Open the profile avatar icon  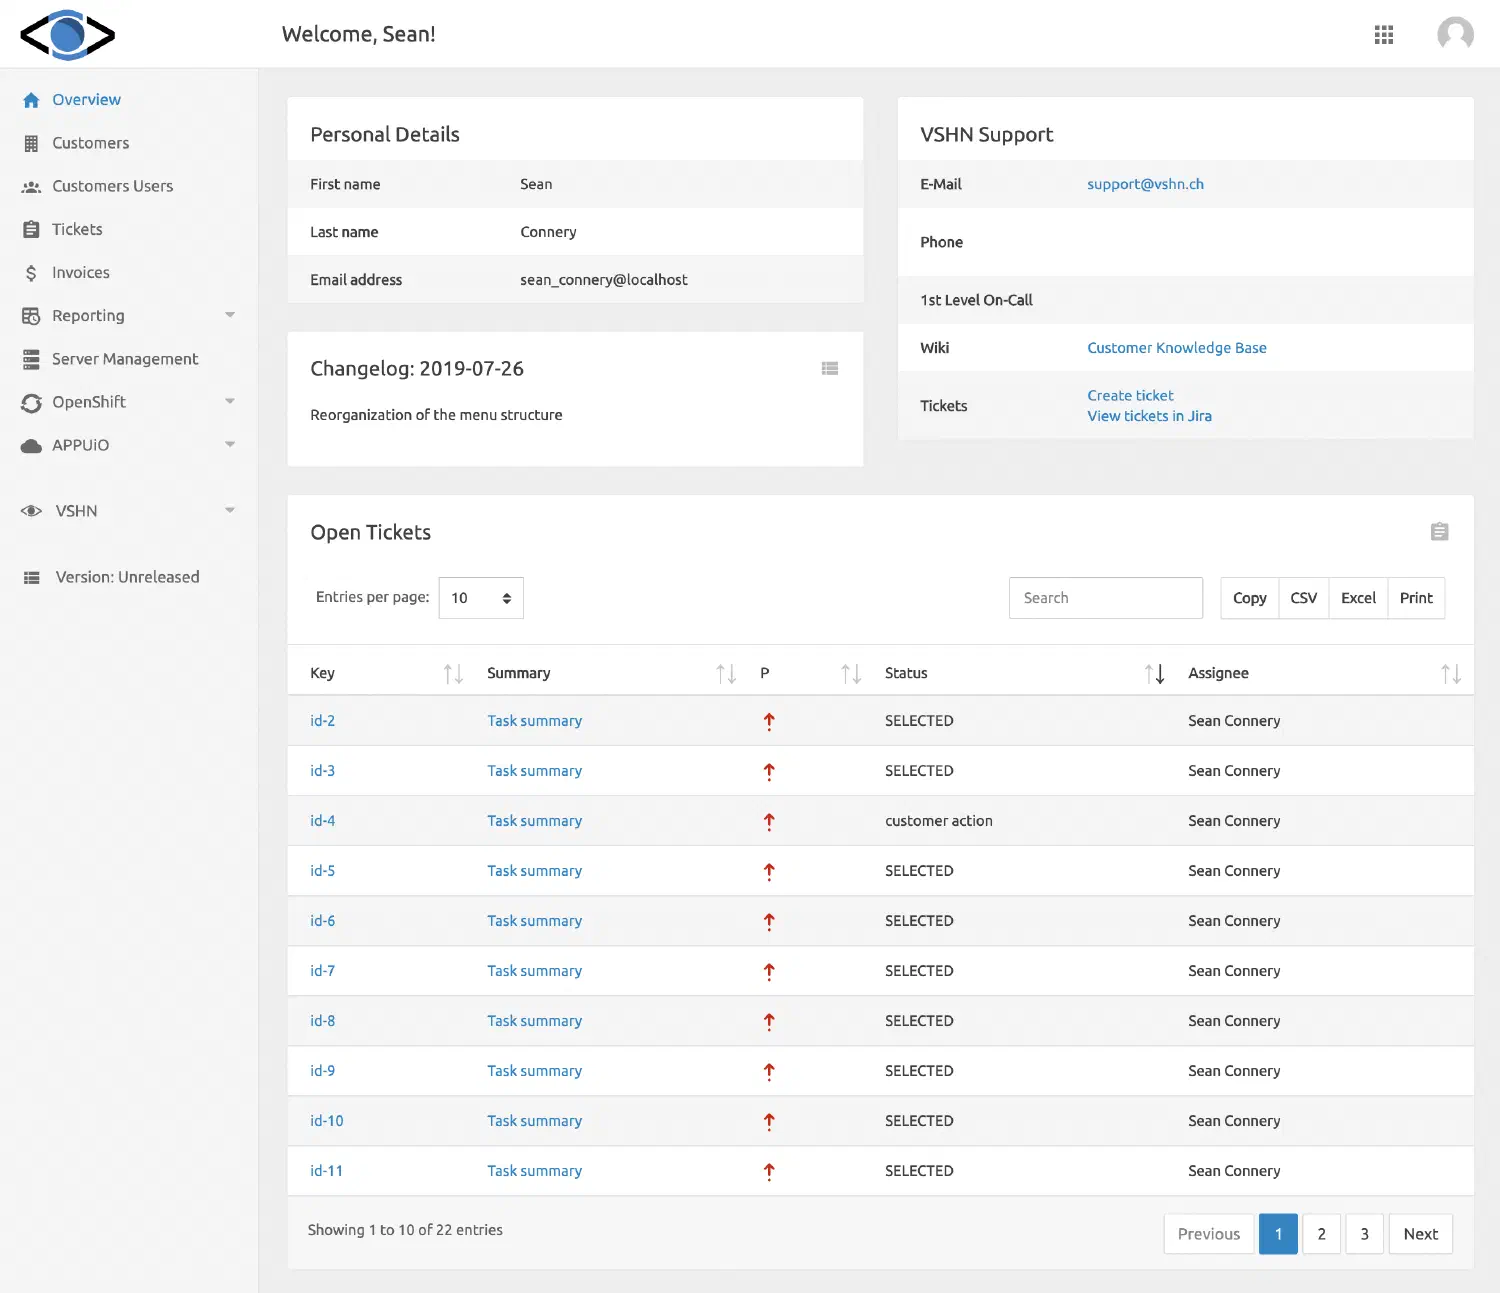click(1455, 33)
